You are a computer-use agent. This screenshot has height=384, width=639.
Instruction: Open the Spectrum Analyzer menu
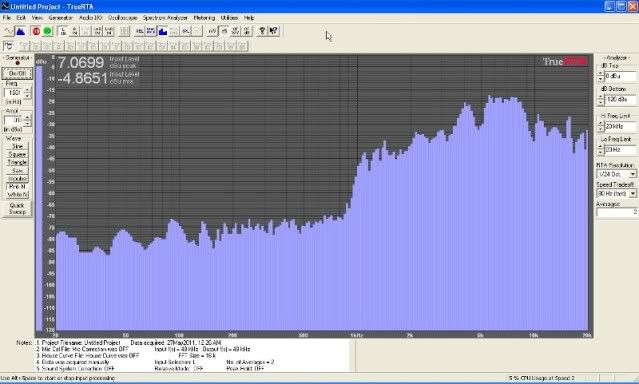click(165, 18)
